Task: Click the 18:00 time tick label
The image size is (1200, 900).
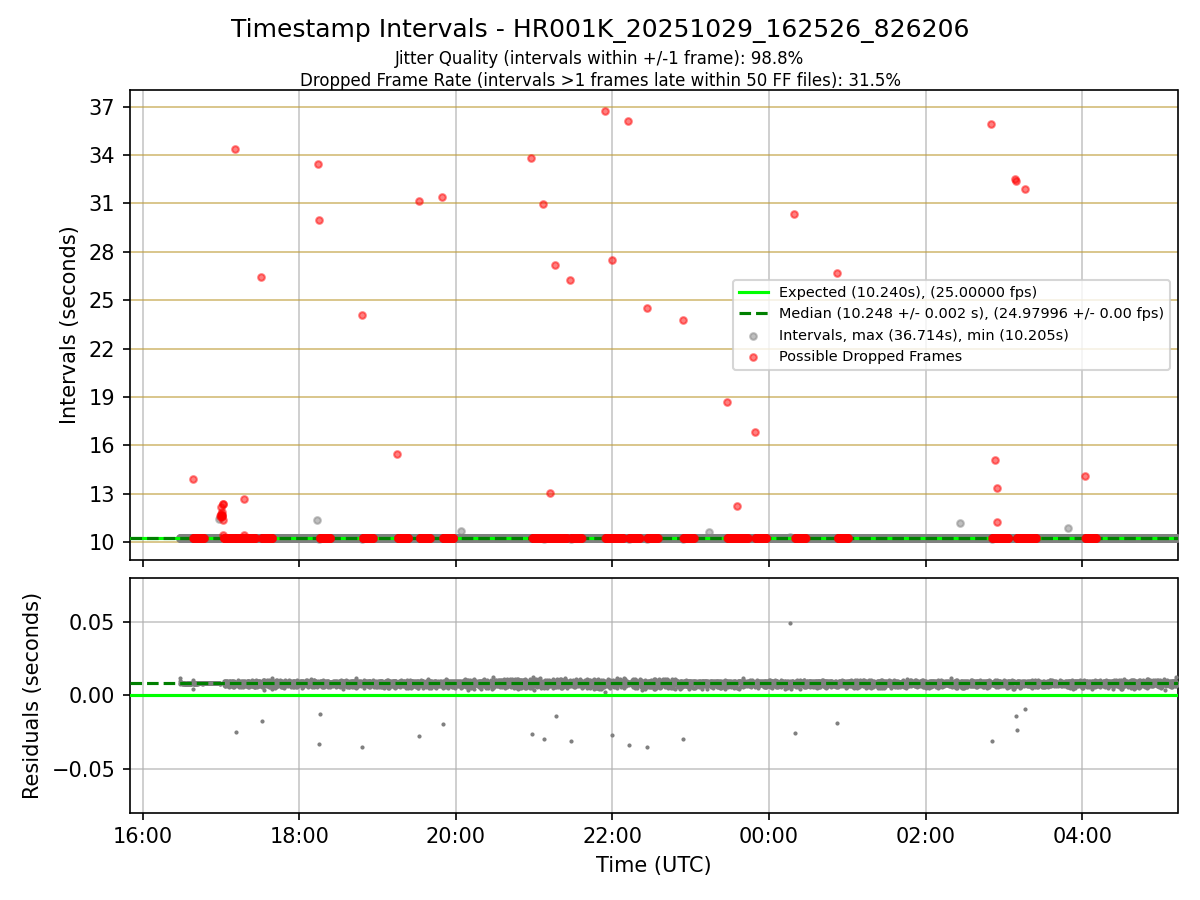Action: point(299,835)
